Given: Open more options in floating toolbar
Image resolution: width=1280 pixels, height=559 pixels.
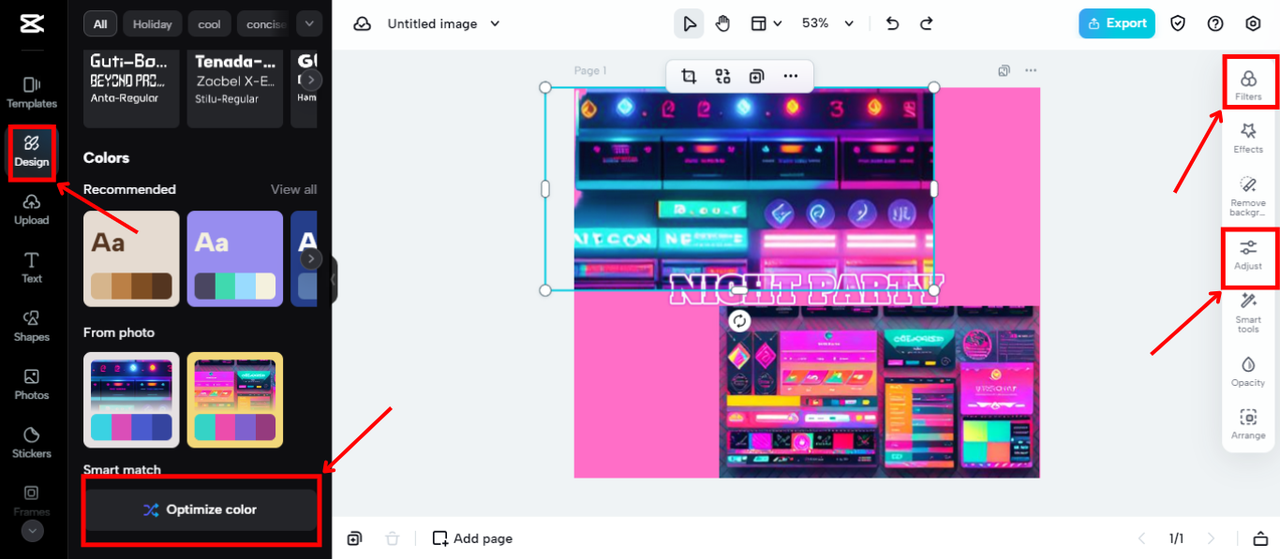Looking at the screenshot, I should point(791,76).
